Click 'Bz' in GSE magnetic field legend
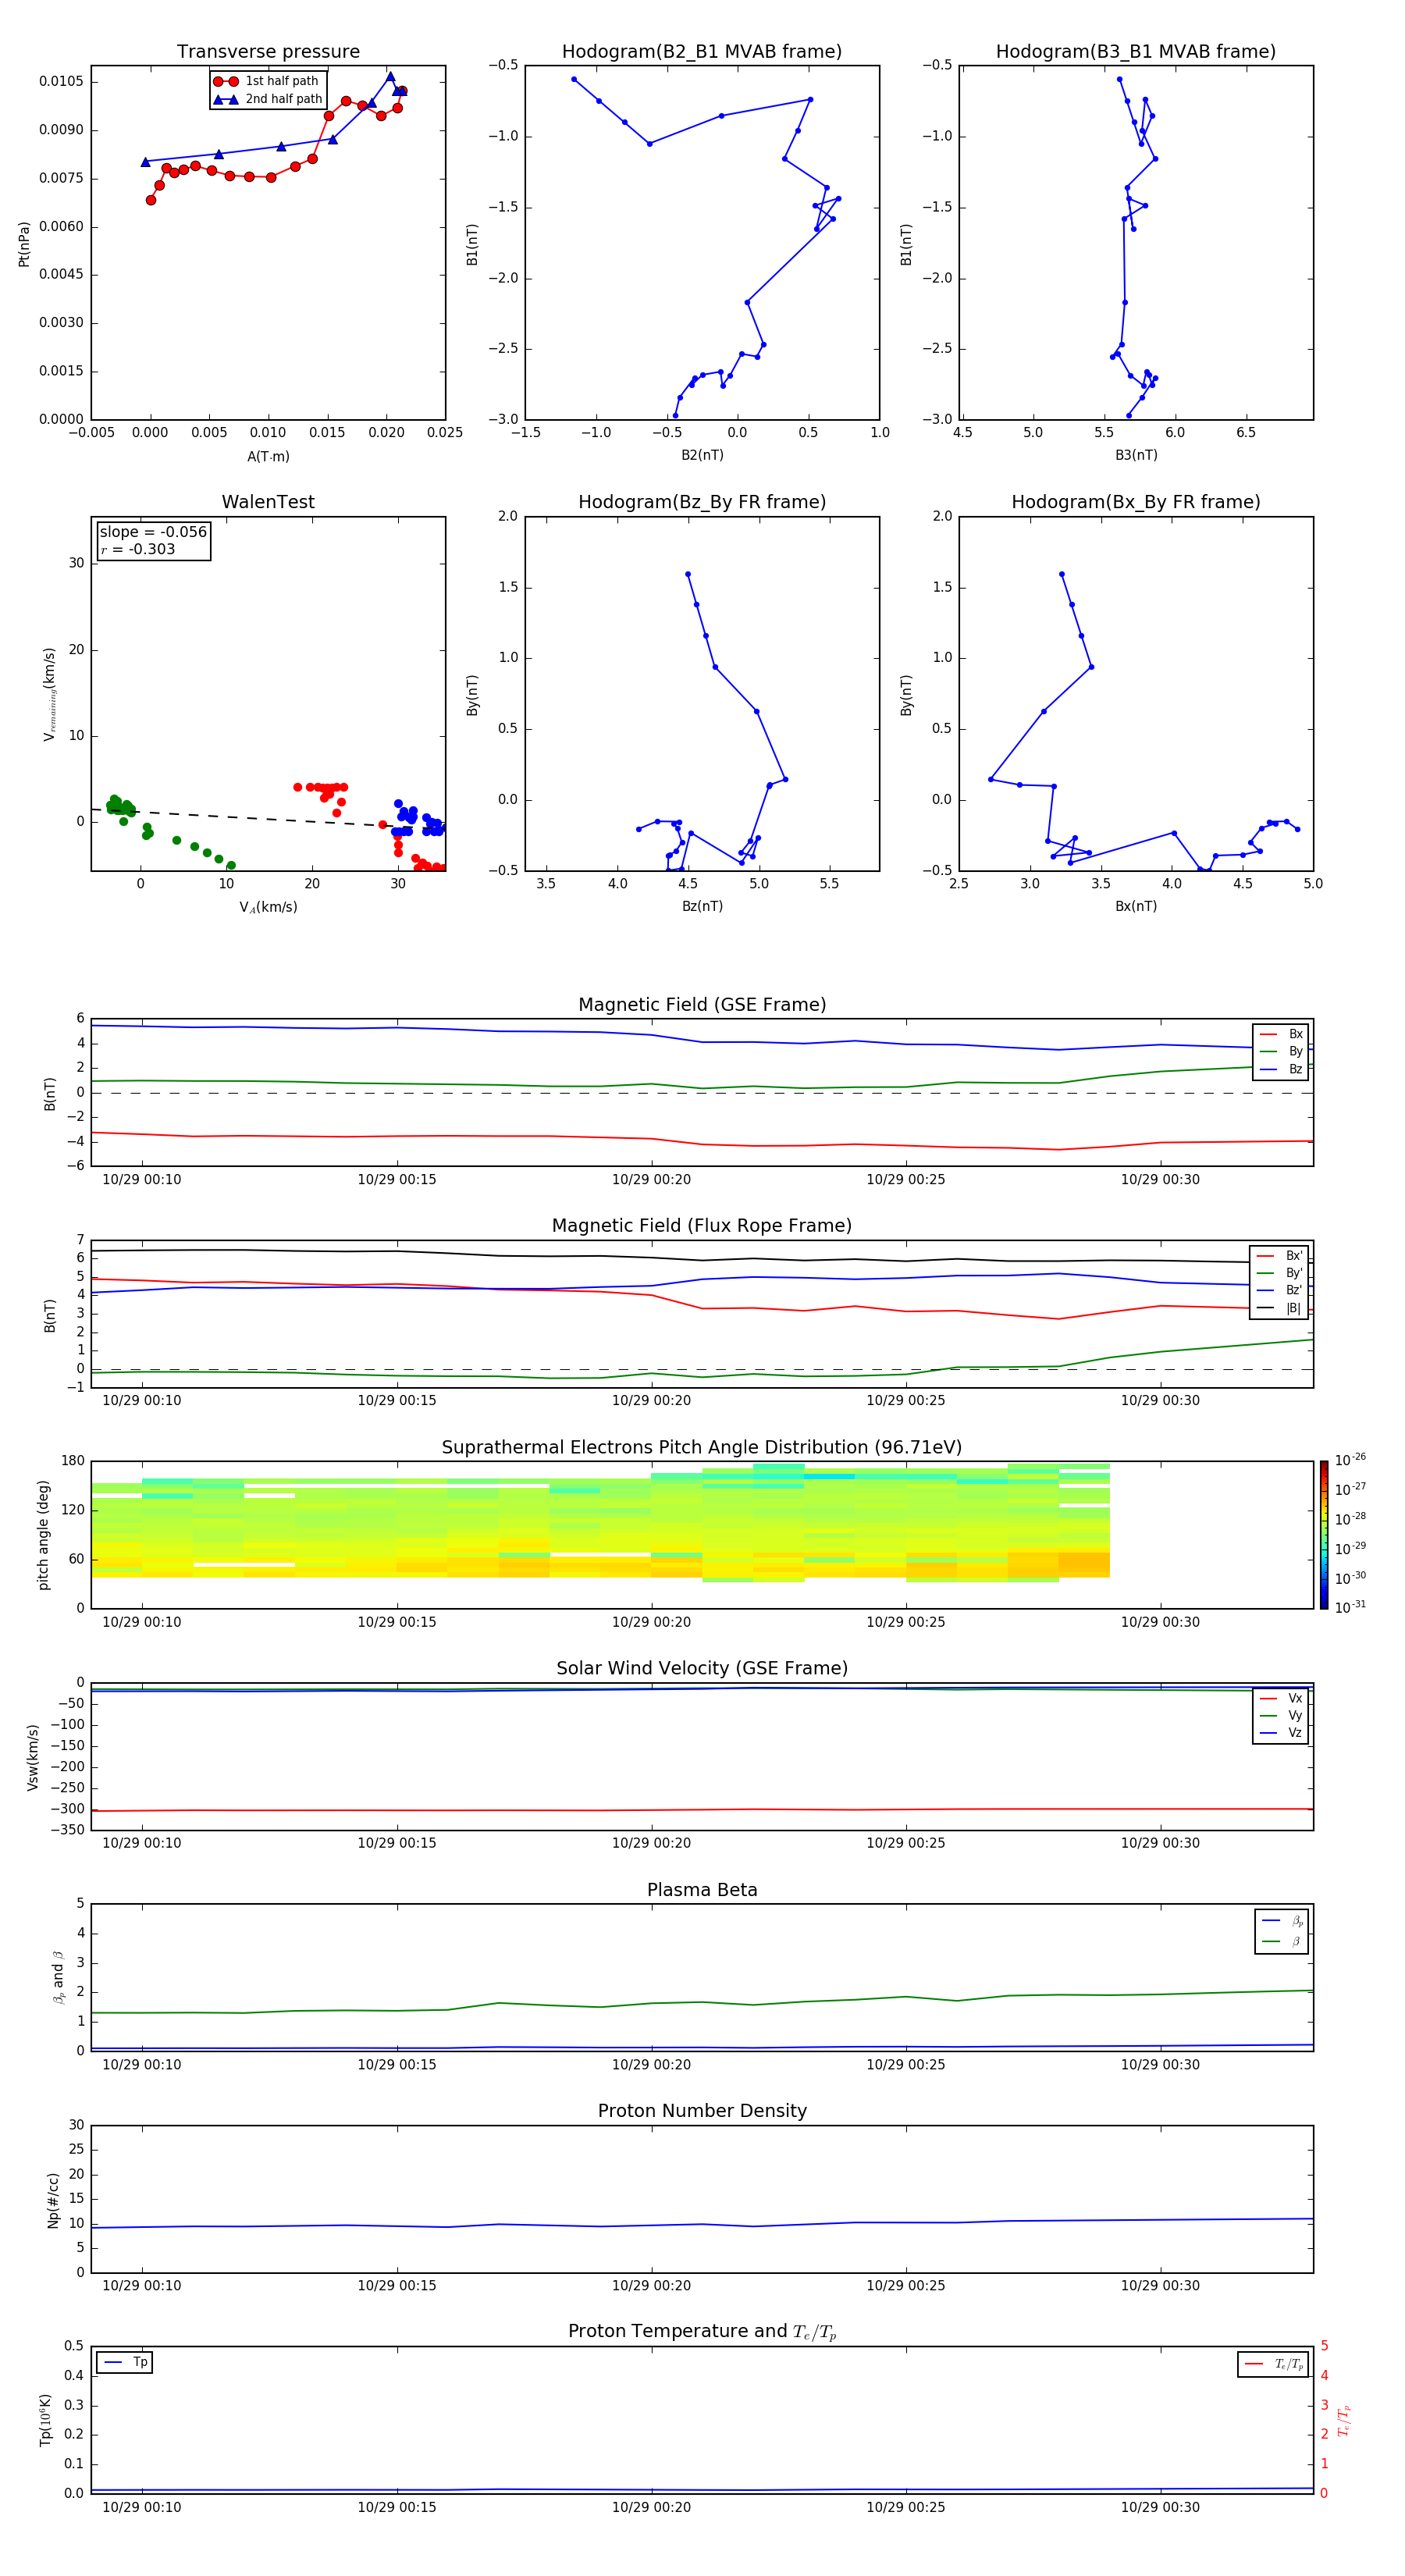1405x2576 pixels. [x=1295, y=1069]
